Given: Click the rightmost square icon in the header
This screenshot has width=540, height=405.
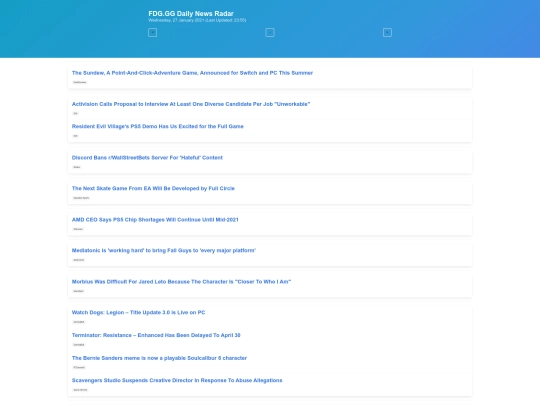Looking at the screenshot, I should click(x=387, y=33).
